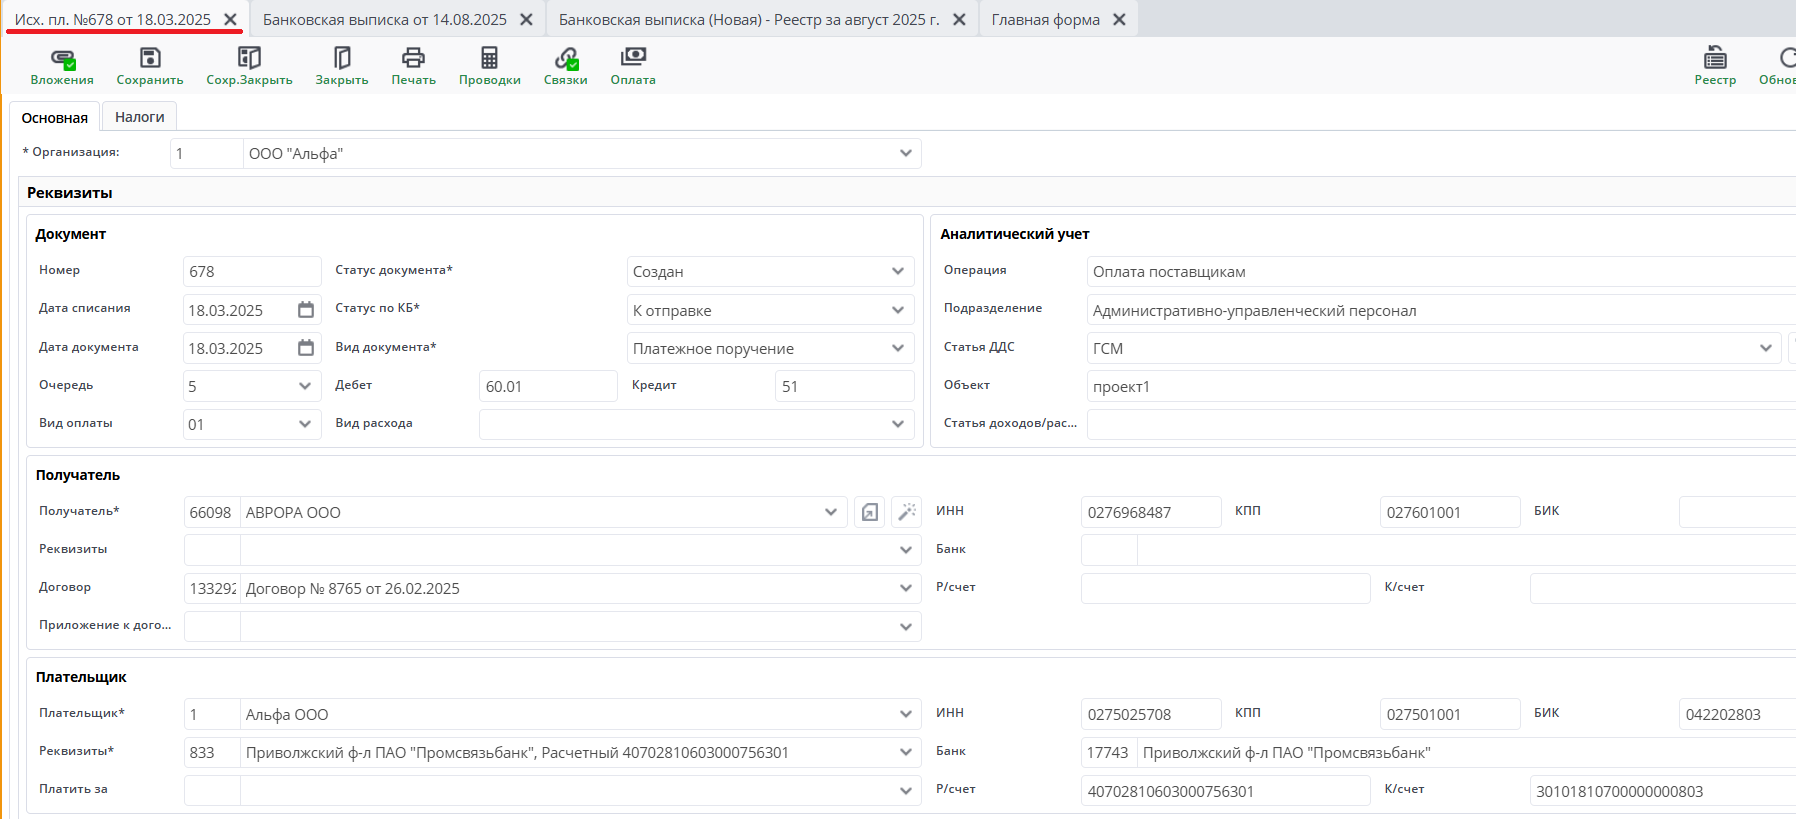Expand the Статус документа dropdown
This screenshot has height=819, width=1796.
(897, 272)
